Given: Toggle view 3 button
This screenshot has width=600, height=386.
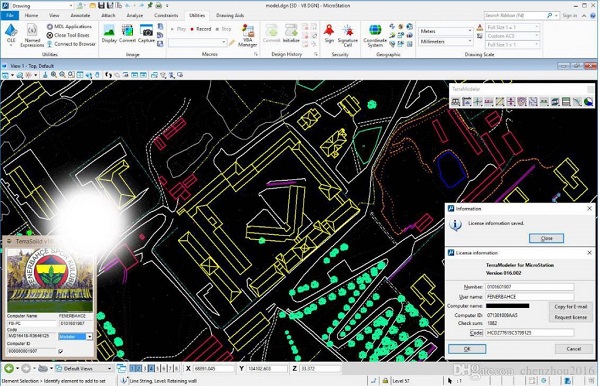Looking at the screenshot, I should tap(145, 368).
